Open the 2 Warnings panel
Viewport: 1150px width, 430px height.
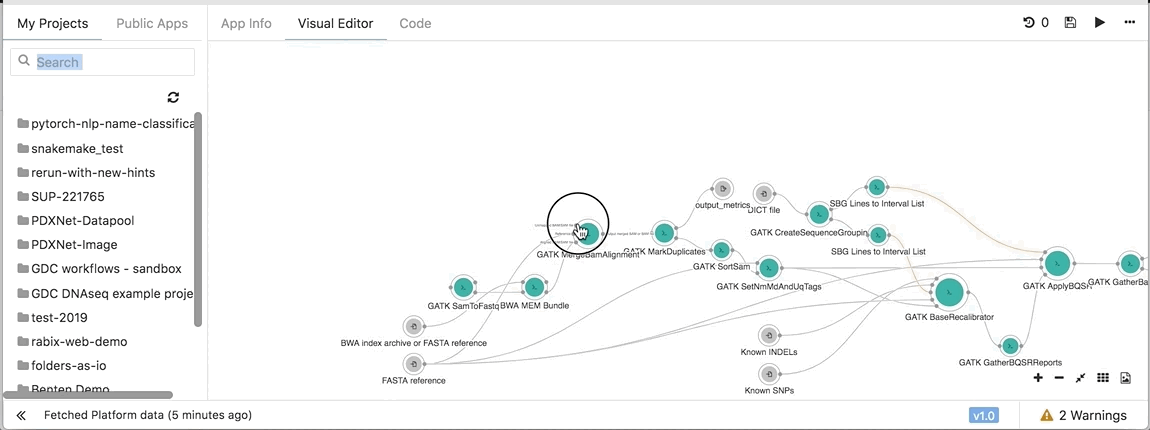click(x=1084, y=415)
